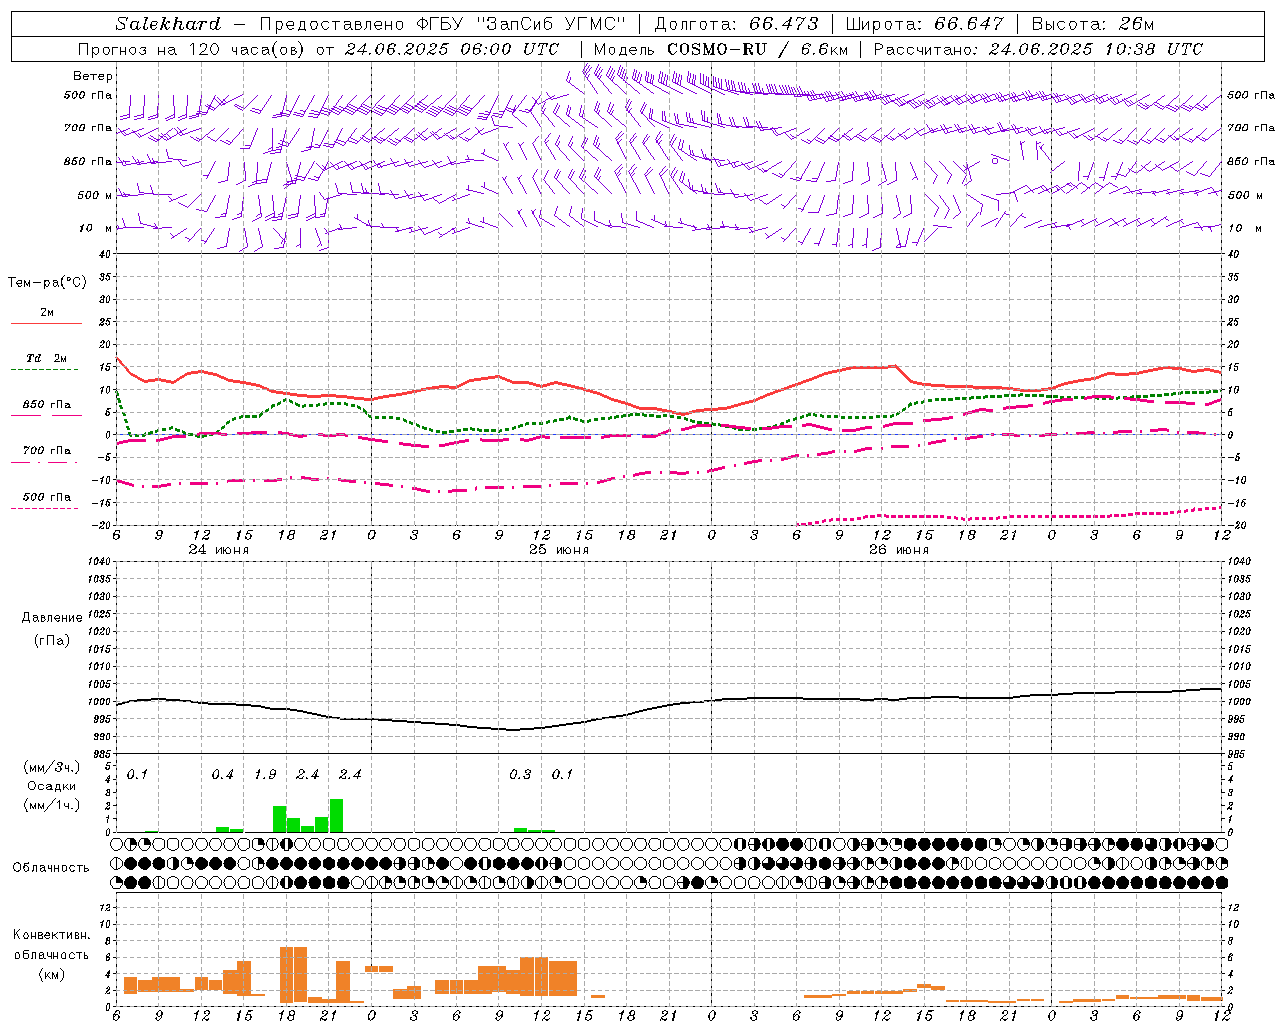Click the 0.4 precipitation total value
Viewport: 1280px width, 1024px height.
(222, 775)
